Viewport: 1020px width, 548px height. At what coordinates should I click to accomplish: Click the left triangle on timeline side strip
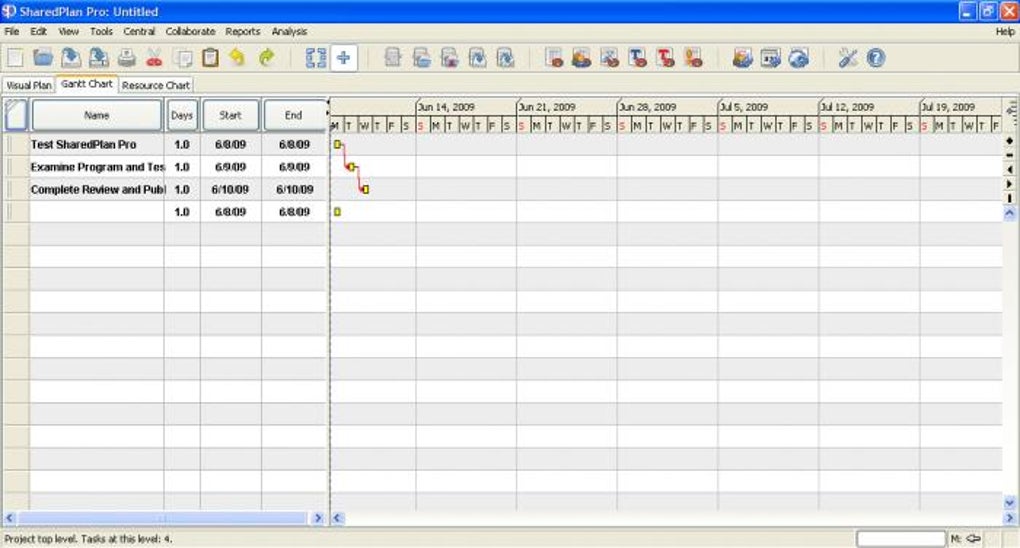1010,169
